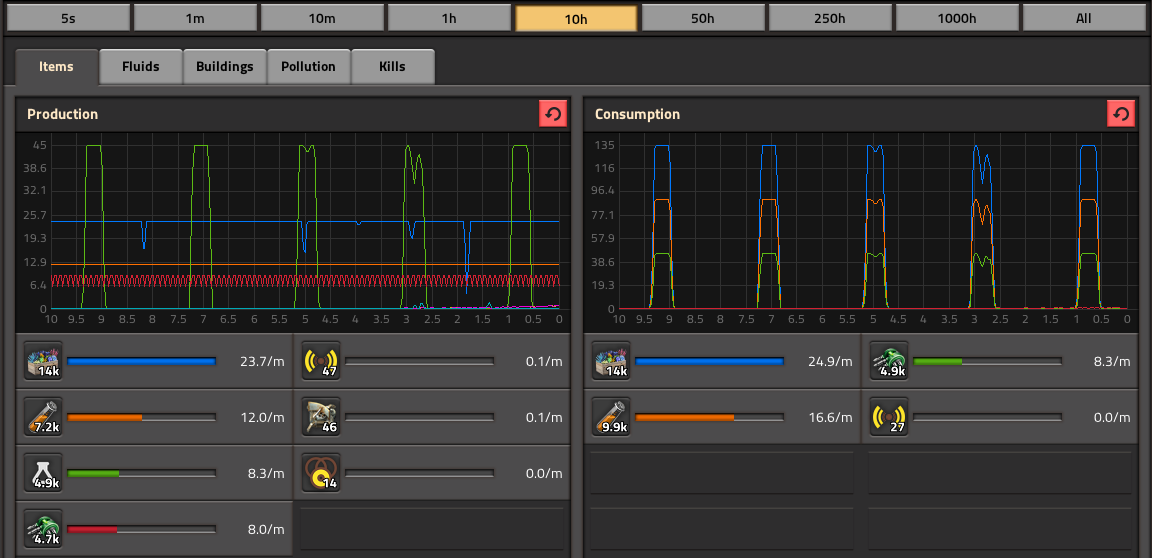Click the yellow signal icon showing 27

coord(889,417)
